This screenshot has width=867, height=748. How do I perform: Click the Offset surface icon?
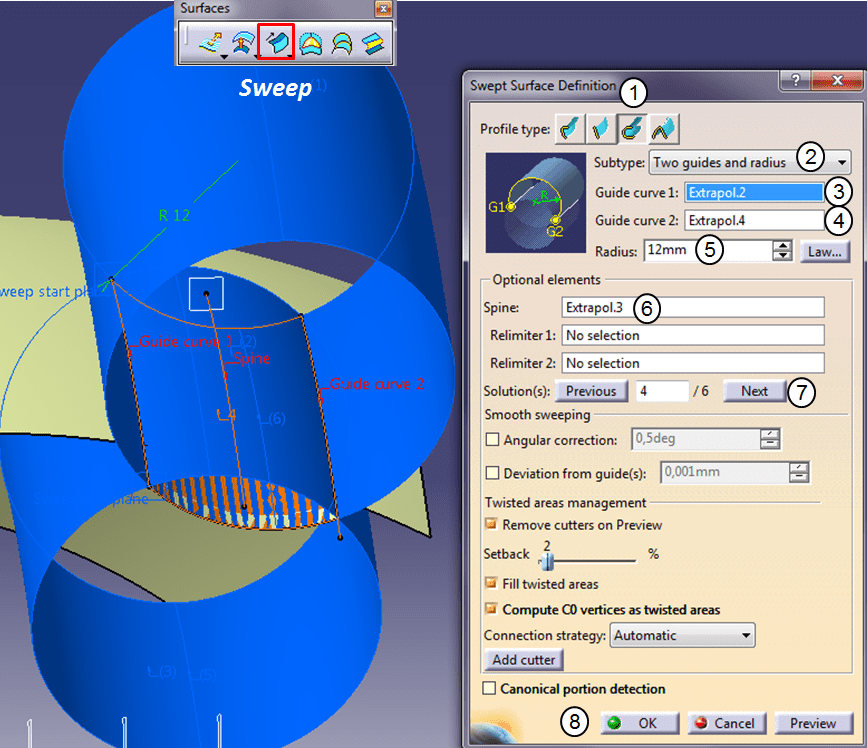point(243,41)
